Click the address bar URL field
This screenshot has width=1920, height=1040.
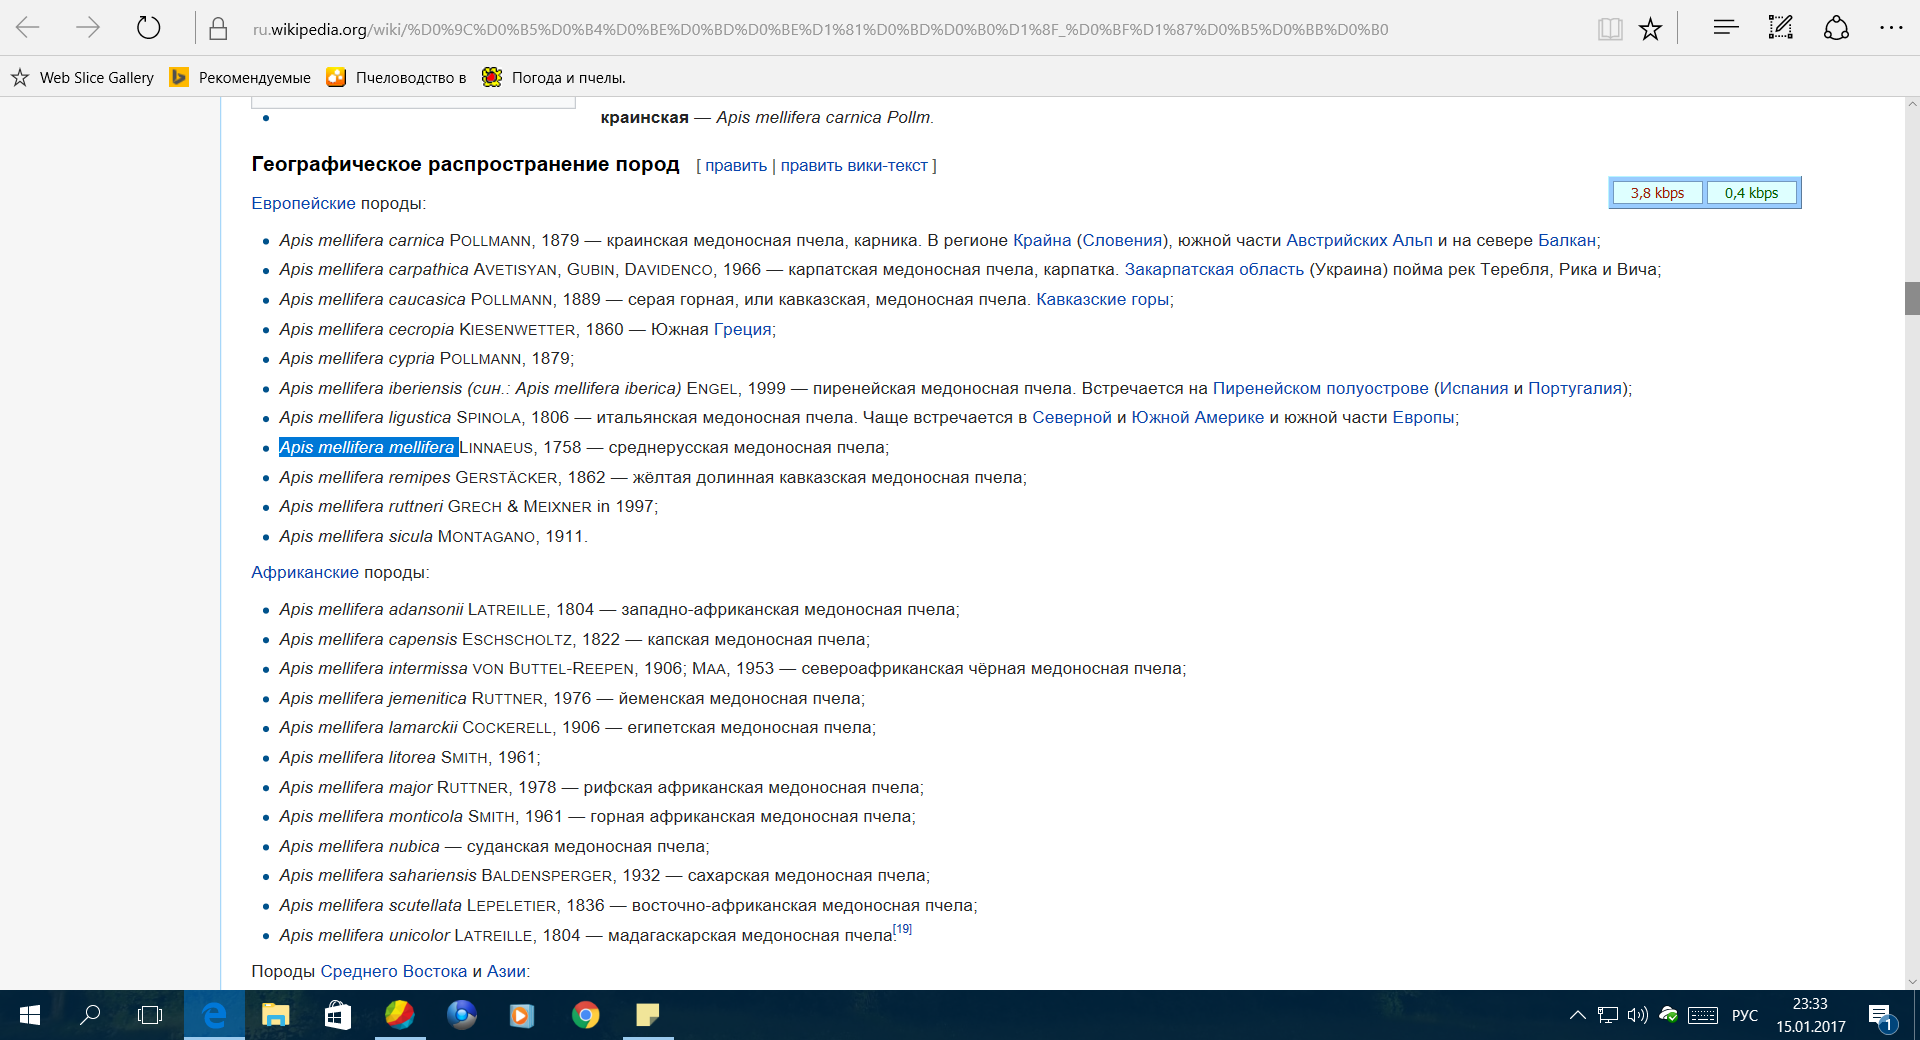[820, 30]
